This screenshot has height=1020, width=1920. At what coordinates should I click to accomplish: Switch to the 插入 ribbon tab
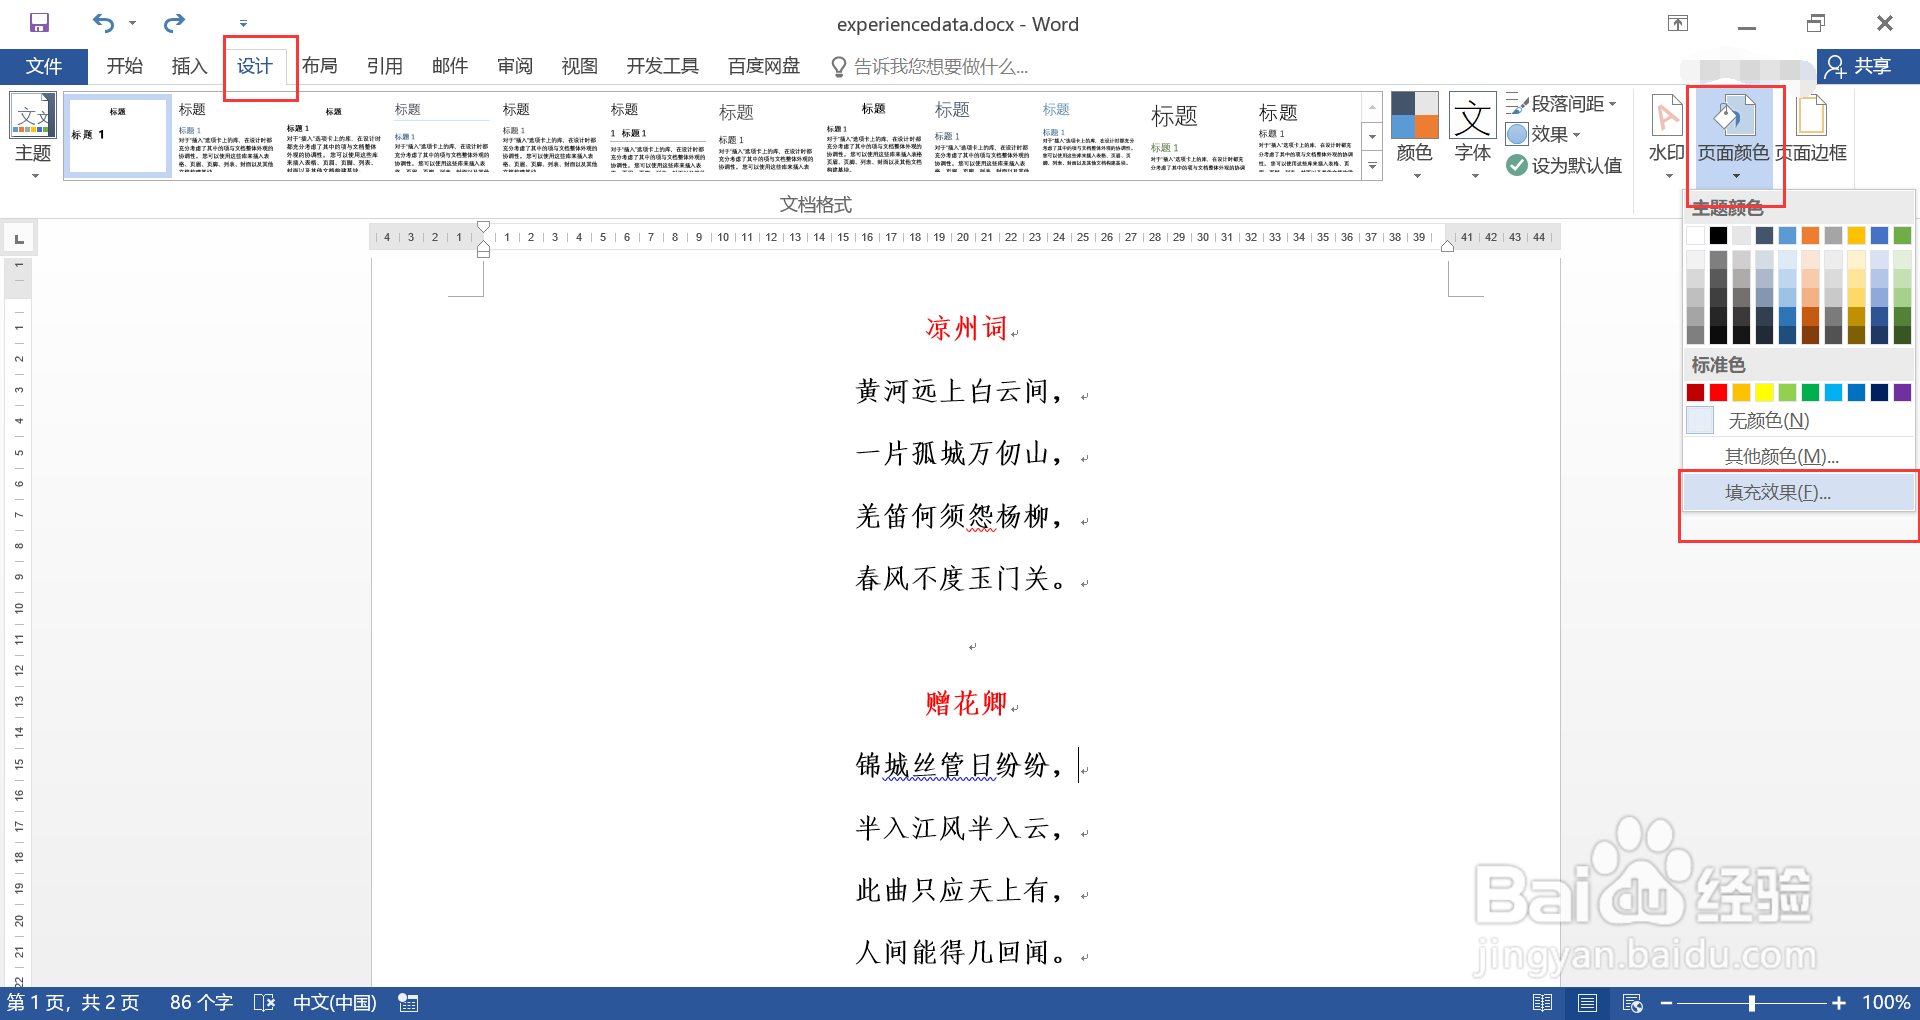click(x=188, y=65)
